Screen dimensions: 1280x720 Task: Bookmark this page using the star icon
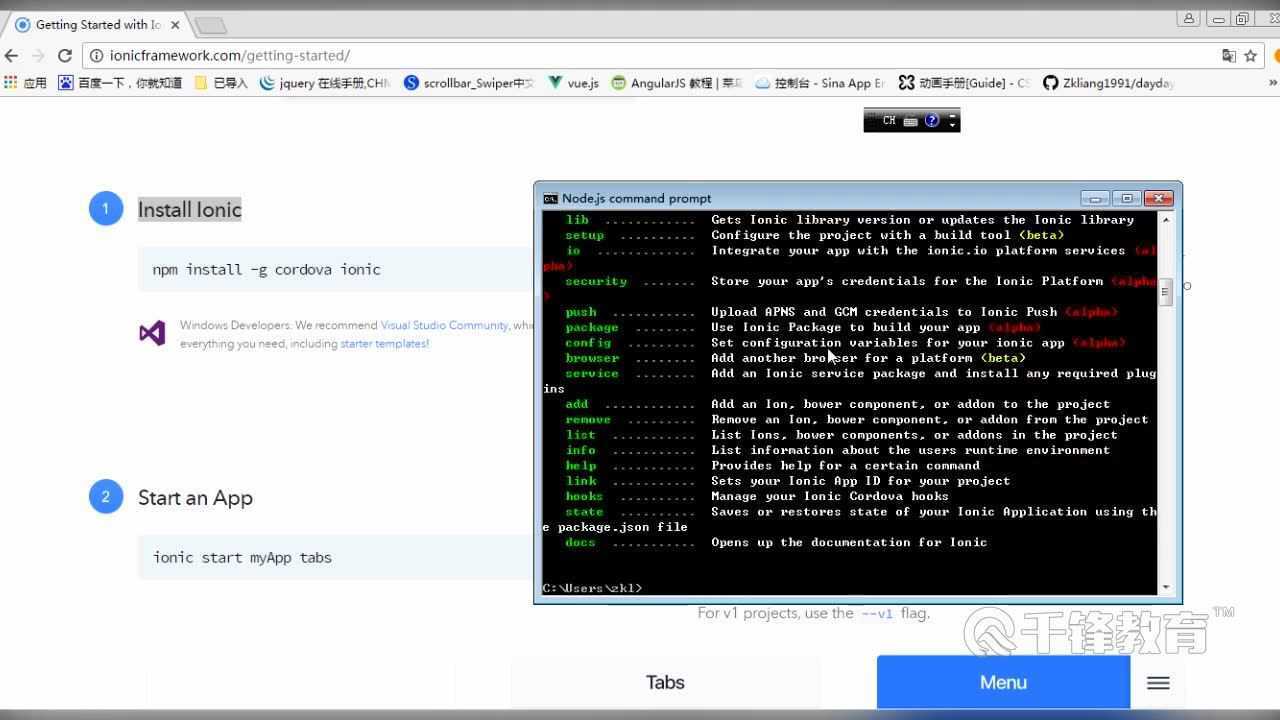(1250, 56)
